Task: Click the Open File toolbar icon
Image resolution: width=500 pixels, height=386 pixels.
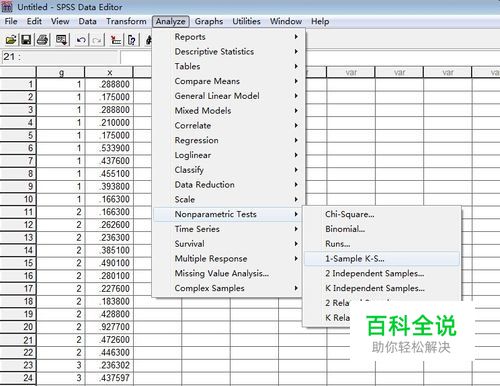Action: pos(11,40)
